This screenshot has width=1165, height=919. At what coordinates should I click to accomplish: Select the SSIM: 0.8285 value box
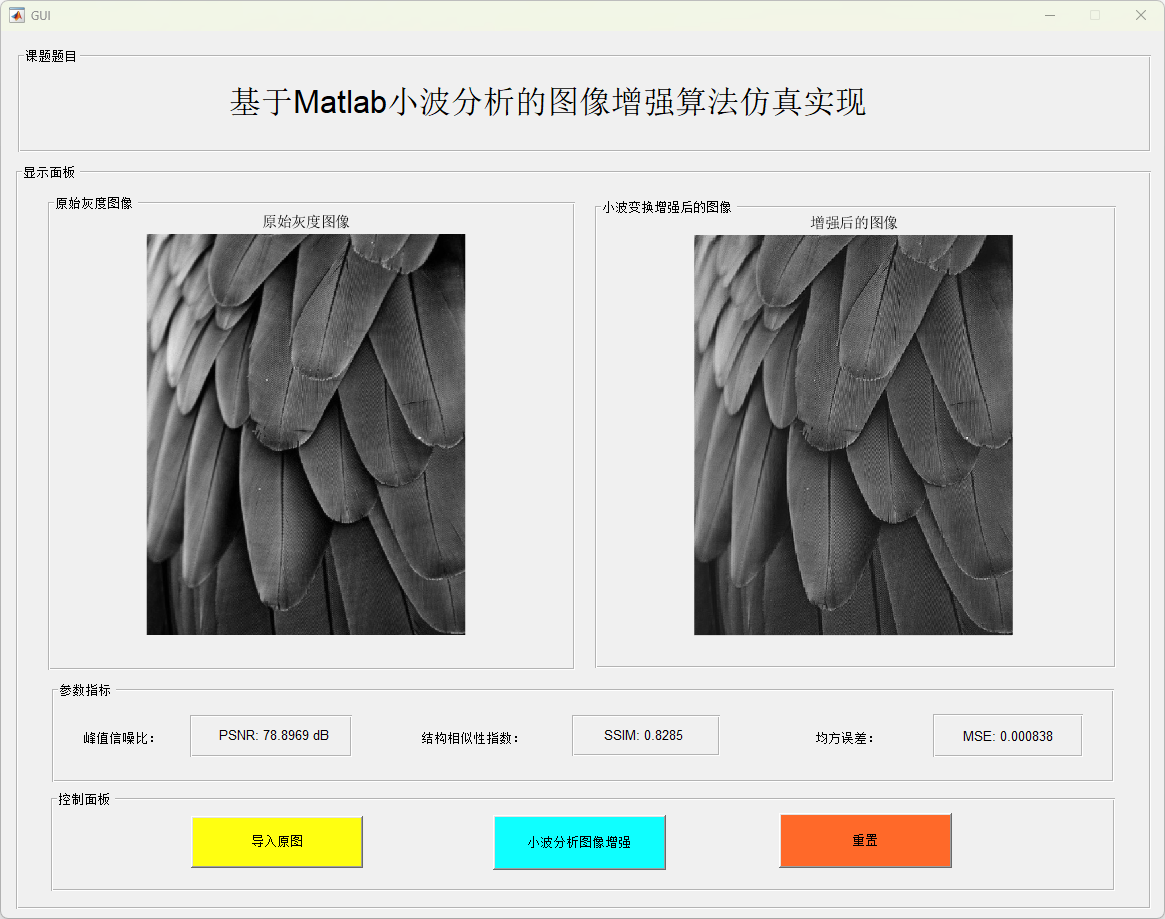tap(646, 735)
